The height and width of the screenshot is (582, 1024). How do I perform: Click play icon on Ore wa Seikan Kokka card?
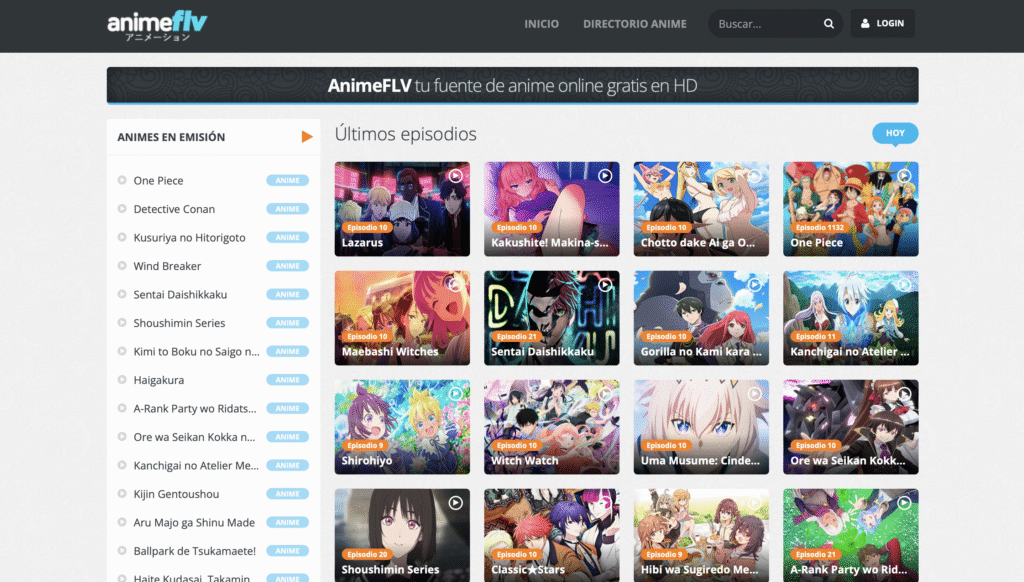tap(904, 394)
